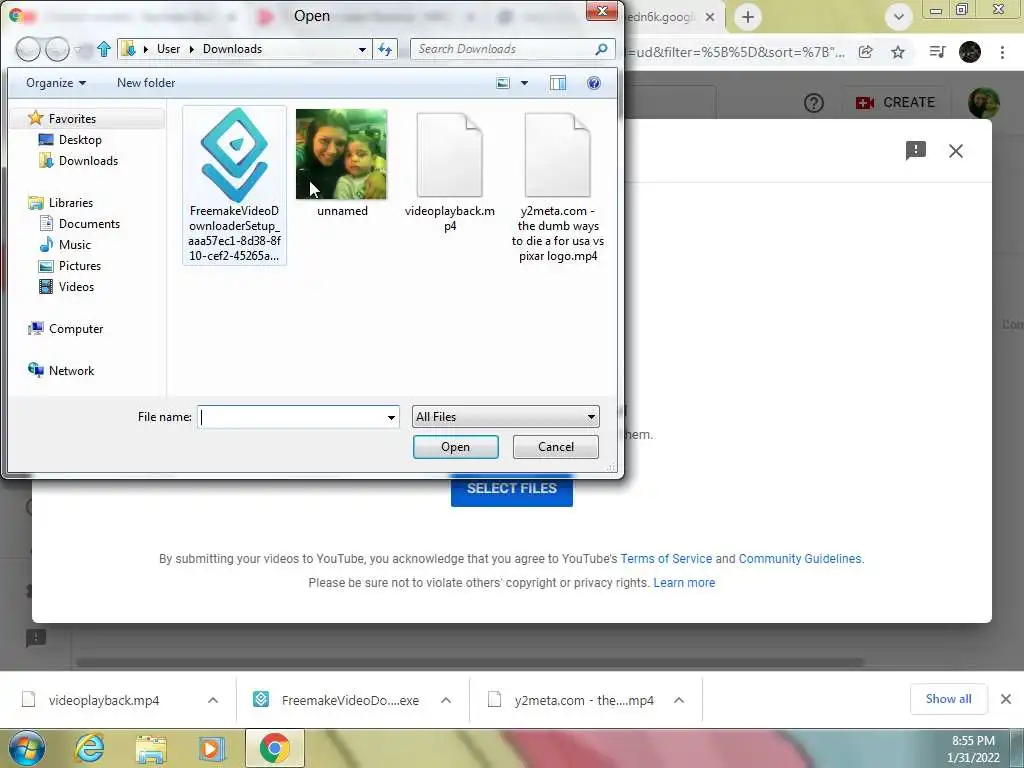Click the dialog Forward navigation button
The image size is (1024, 768).
coord(57,49)
